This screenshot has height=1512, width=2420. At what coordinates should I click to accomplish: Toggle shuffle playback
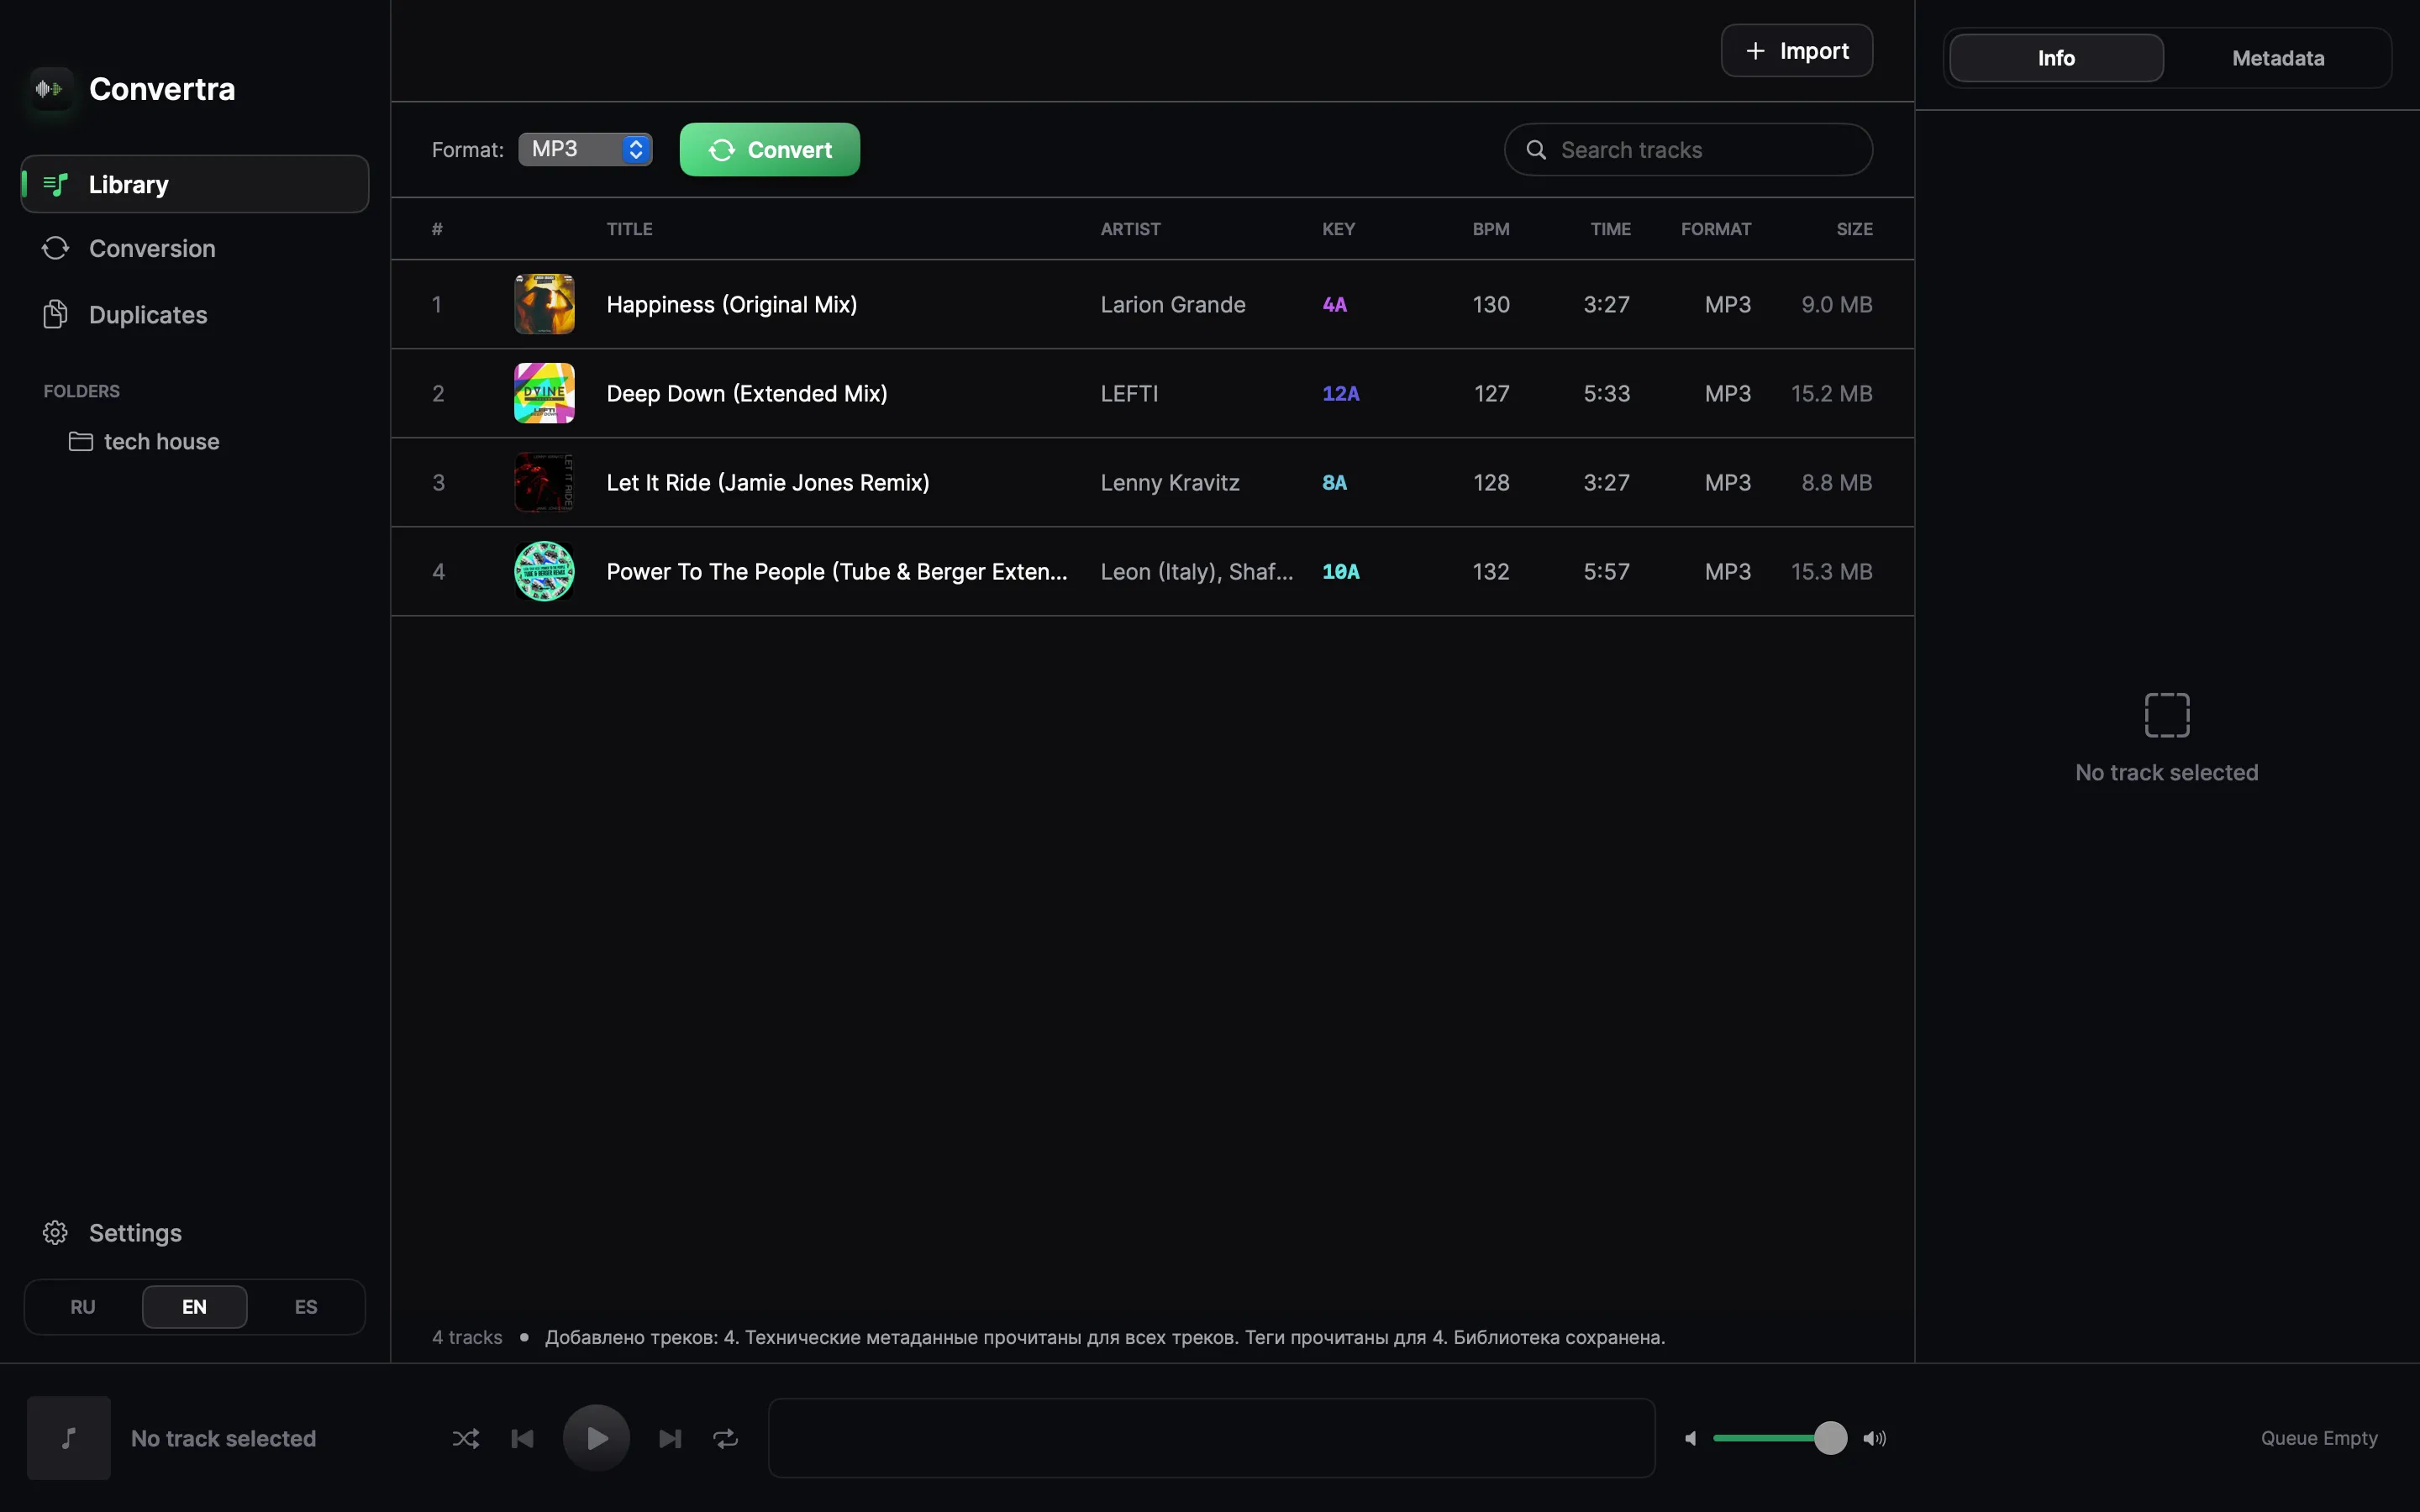coord(465,1438)
